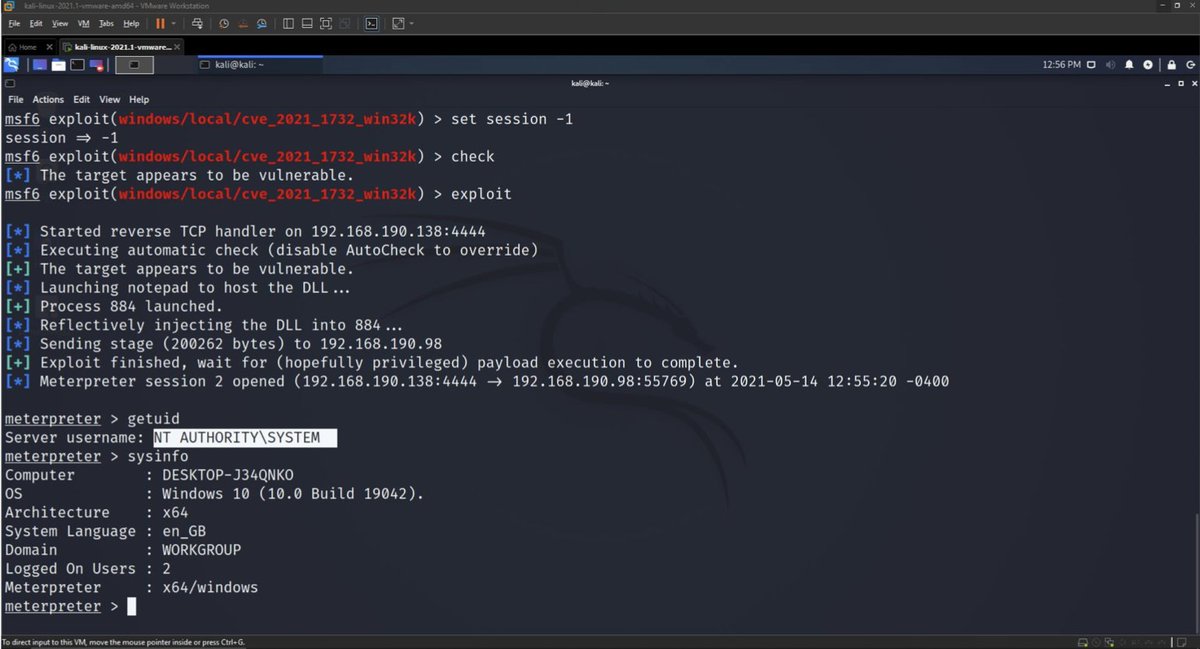
Task: Click the x64/windows Meterpreter value
Action: (x=210, y=588)
